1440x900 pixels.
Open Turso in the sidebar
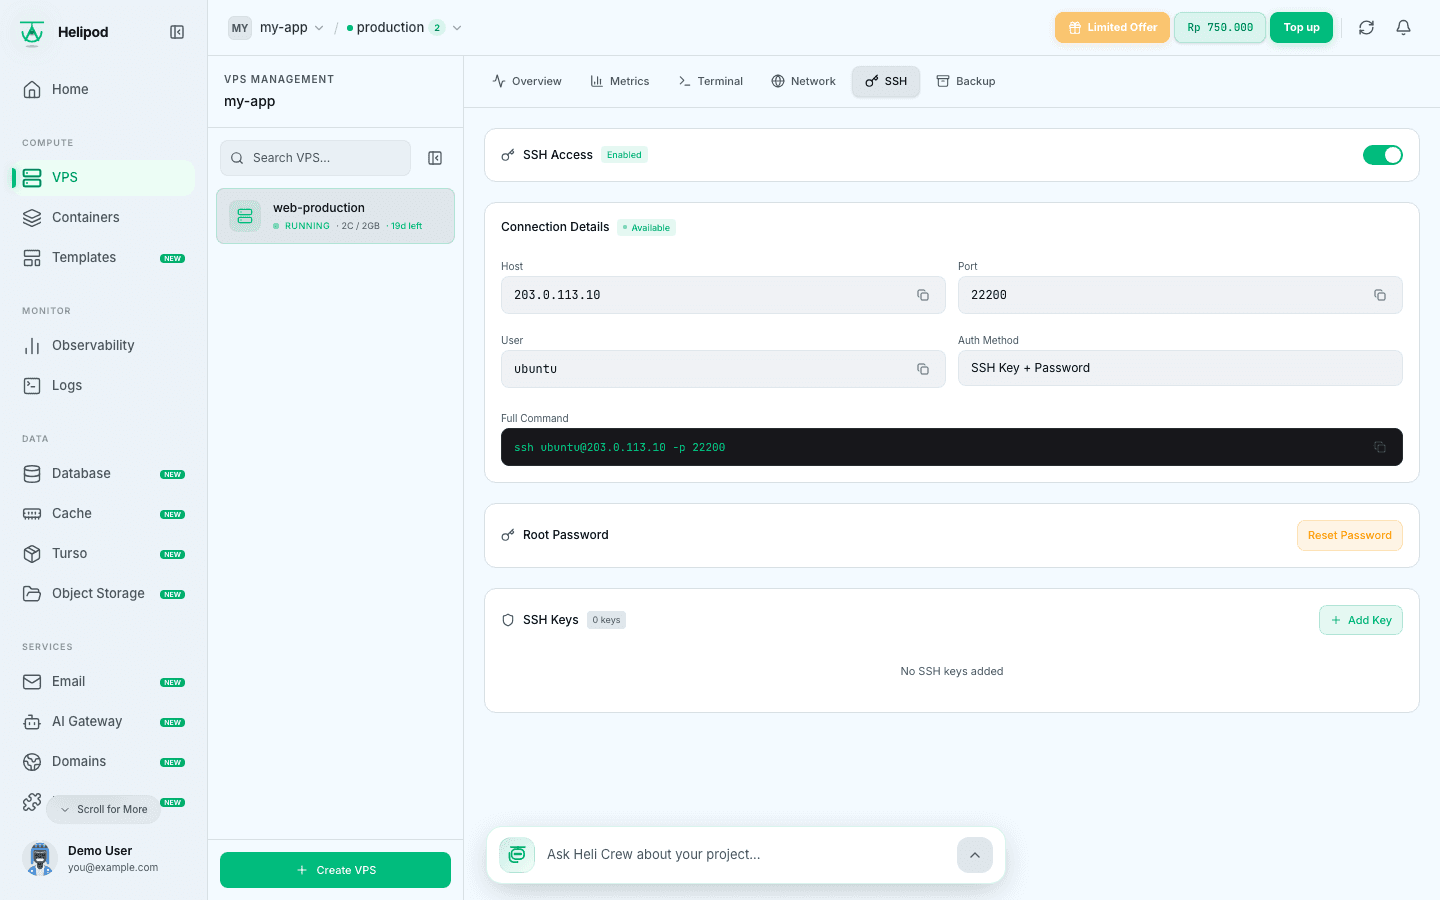click(104, 553)
